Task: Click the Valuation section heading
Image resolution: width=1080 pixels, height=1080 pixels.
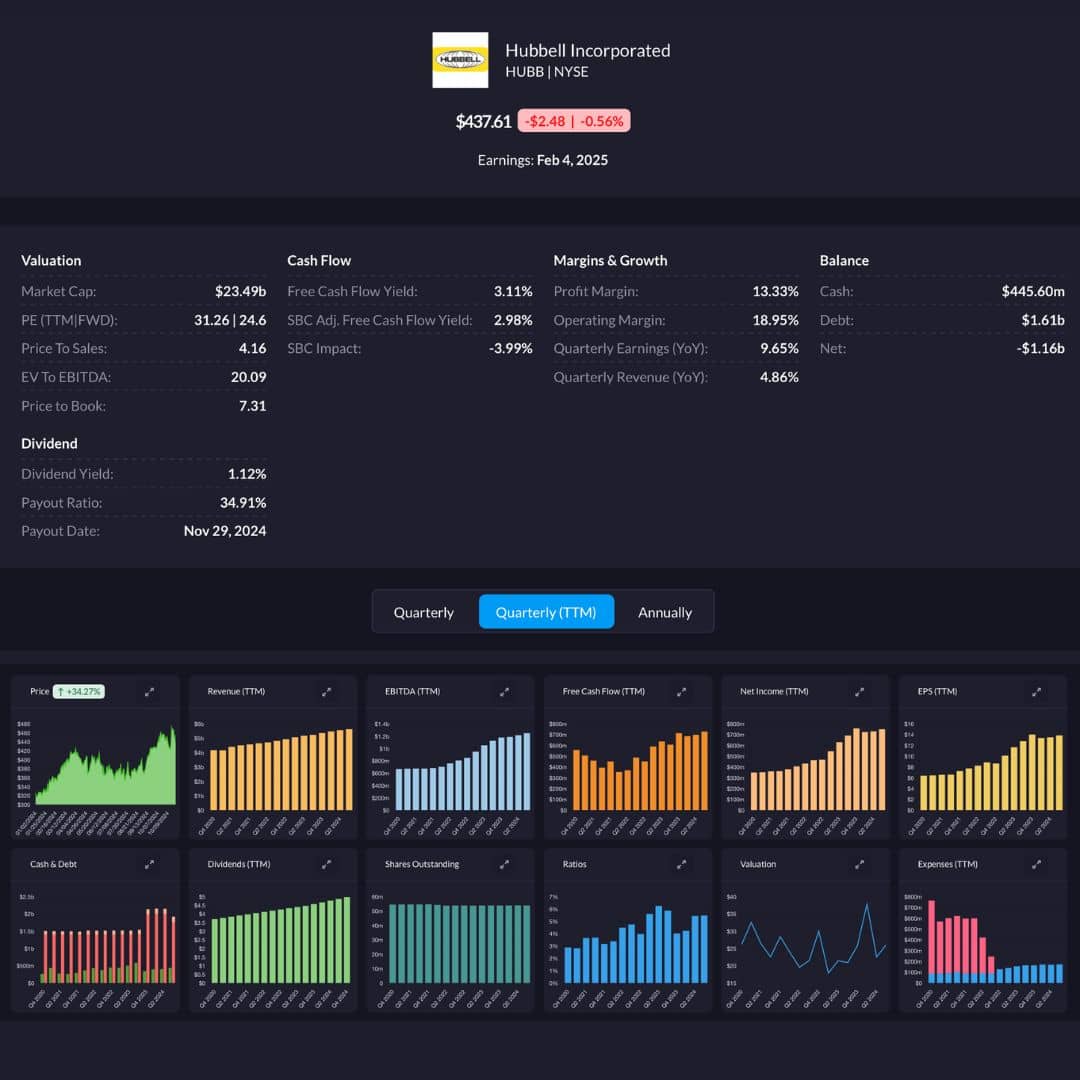Action: 51,260
